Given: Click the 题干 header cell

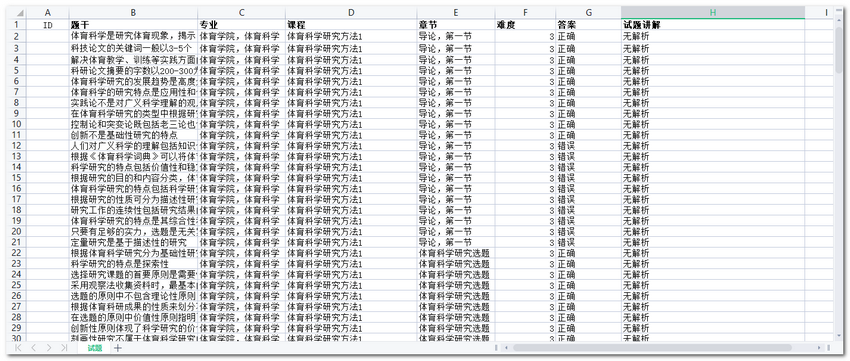Looking at the screenshot, I should pyautogui.click(x=133, y=25).
